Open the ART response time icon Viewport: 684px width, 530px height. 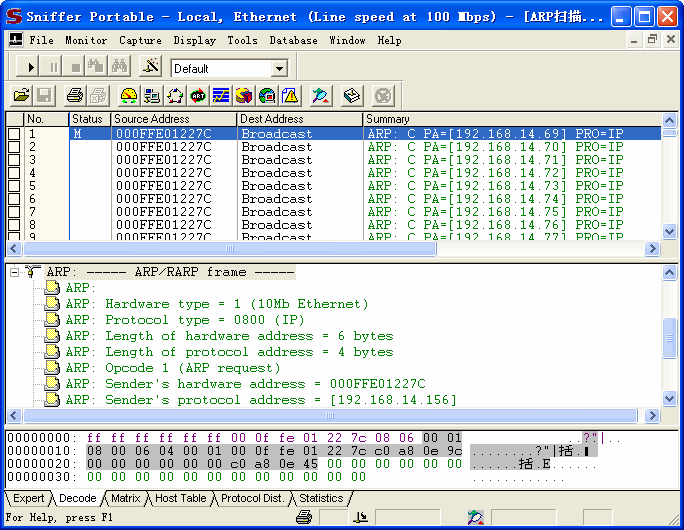click(198, 96)
